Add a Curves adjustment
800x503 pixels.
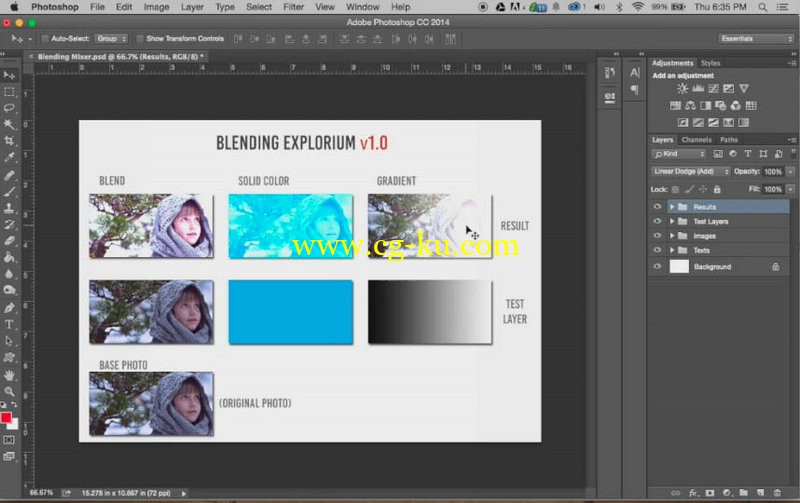click(713, 89)
